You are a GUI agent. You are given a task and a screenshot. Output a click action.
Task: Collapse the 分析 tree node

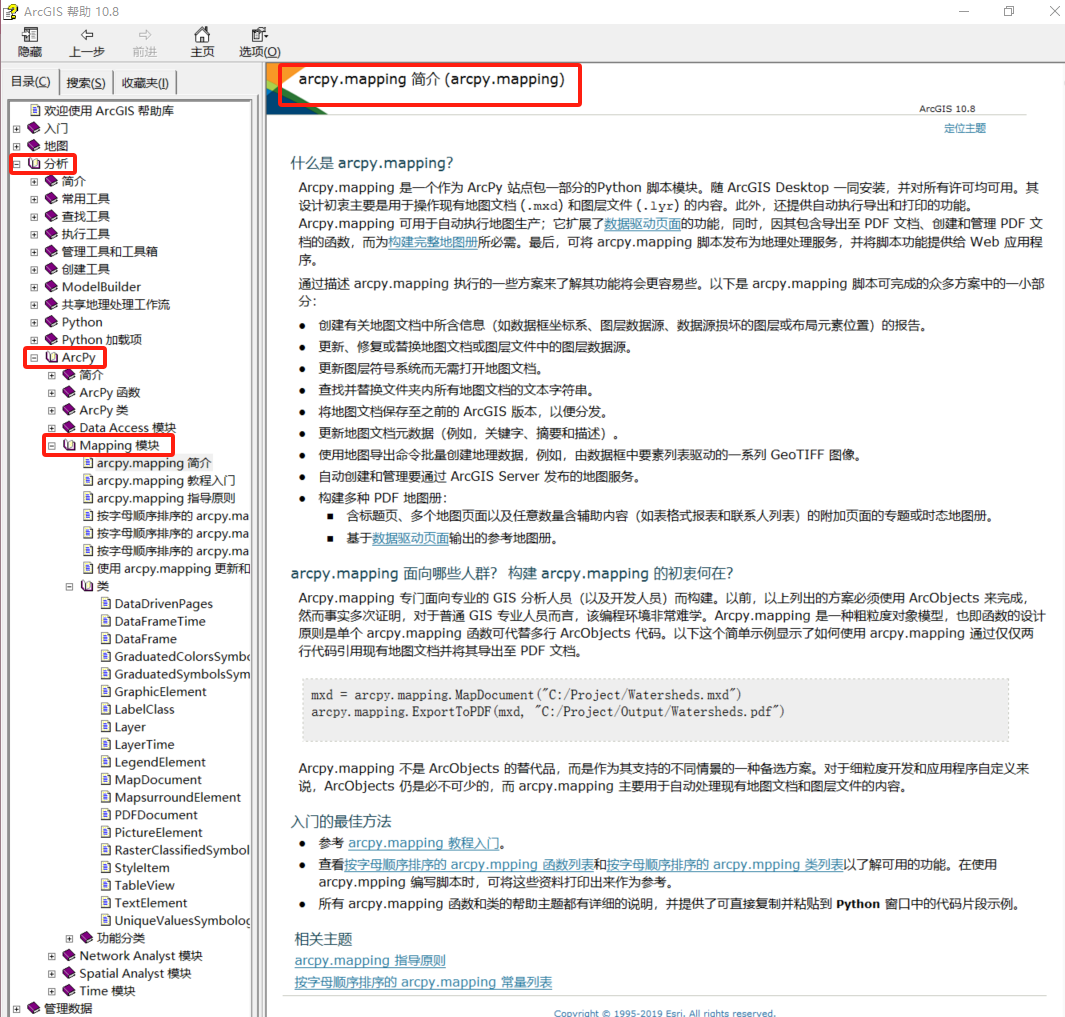[17, 164]
